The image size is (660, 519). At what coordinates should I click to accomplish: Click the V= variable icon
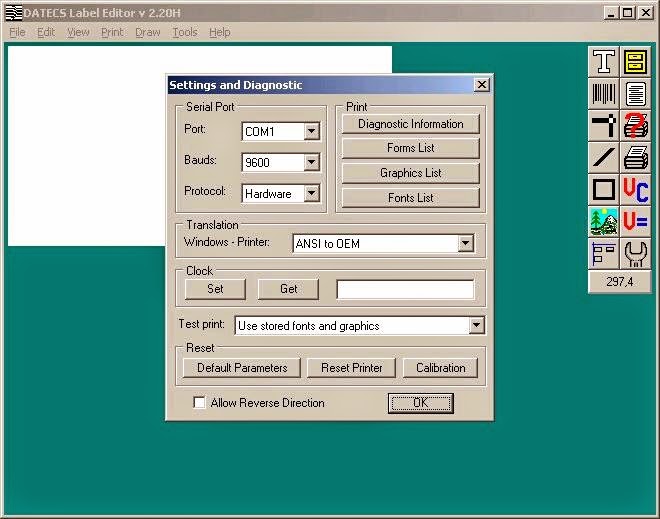pyautogui.click(x=635, y=221)
